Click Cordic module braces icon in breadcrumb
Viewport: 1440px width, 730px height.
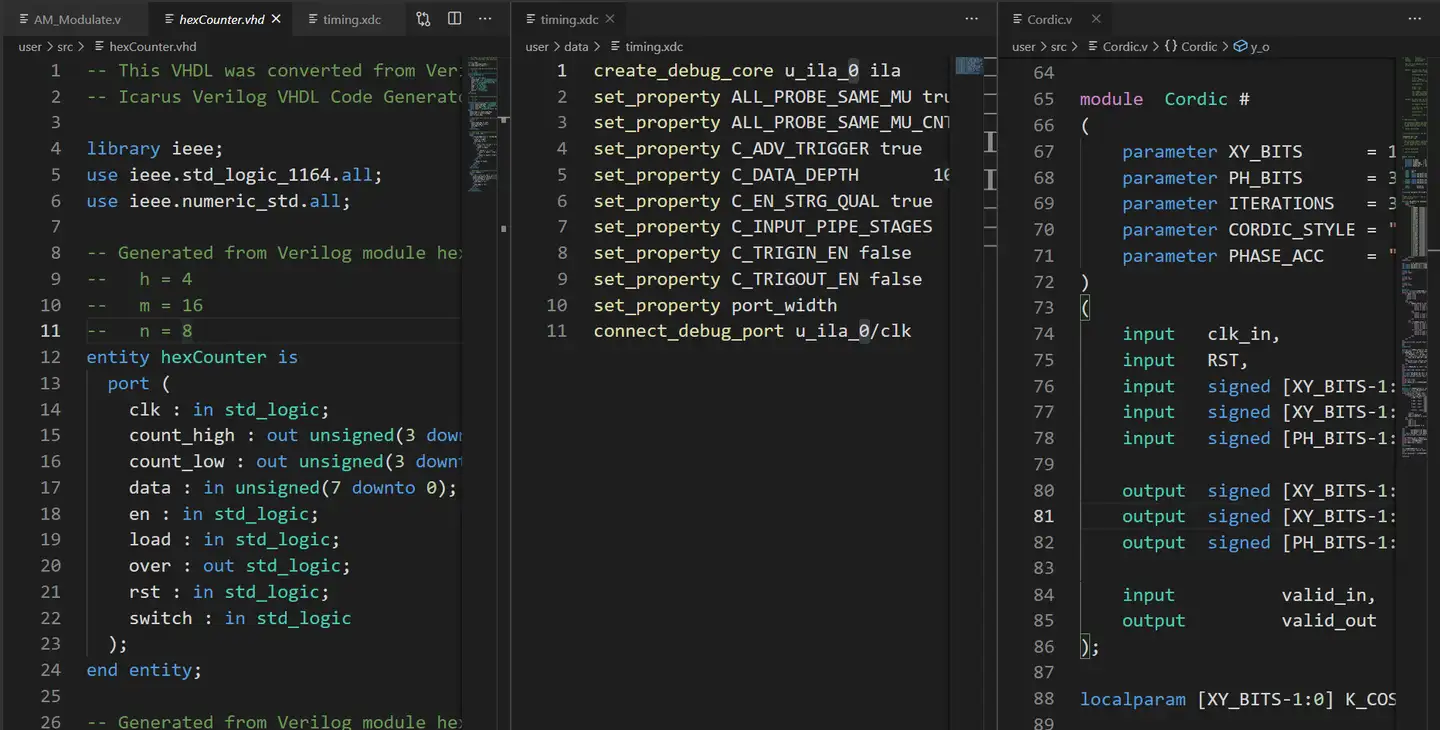tap(1170, 46)
